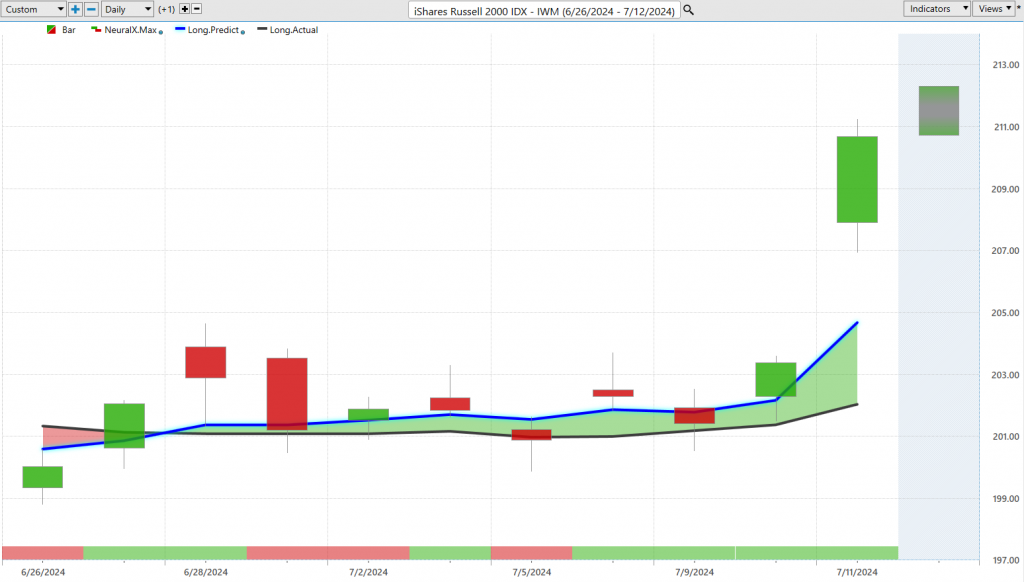Select the forecast range bar for 7/12/2024
Screen dimensions: 1024x582
point(939,111)
